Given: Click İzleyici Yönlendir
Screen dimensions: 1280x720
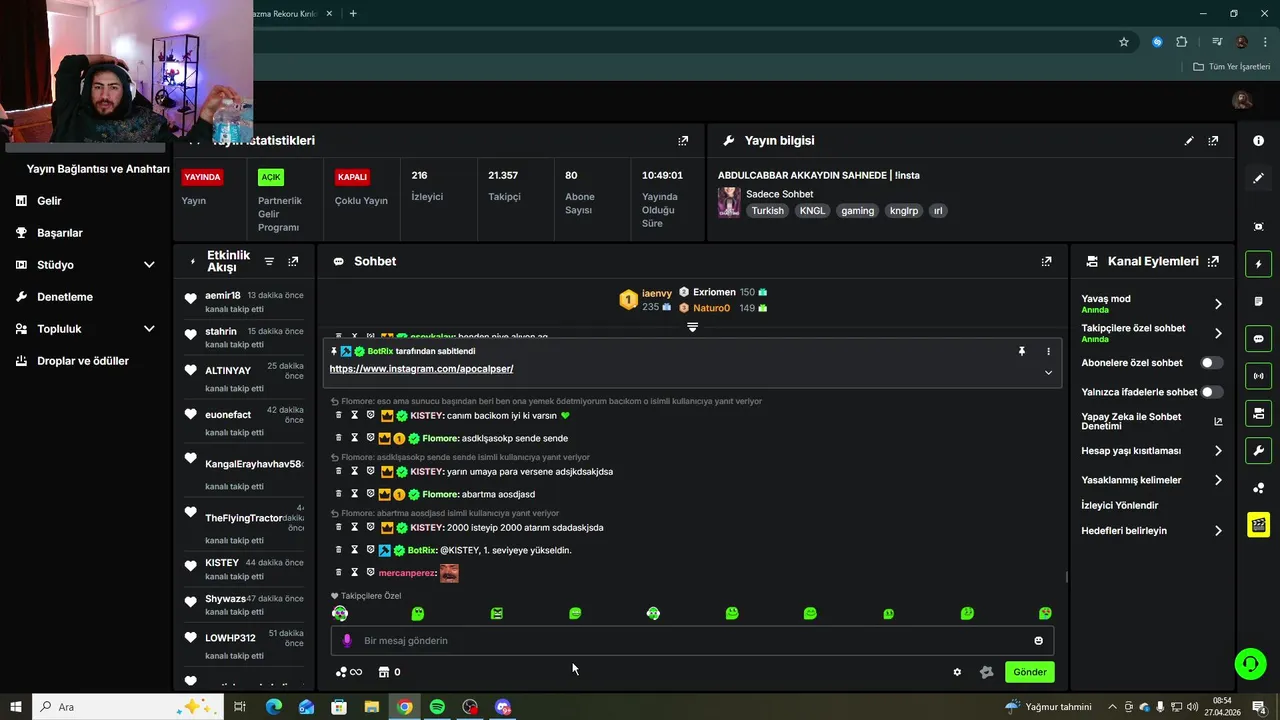Looking at the screenshot, I should pyautogui.click(x=1120, y=506).
